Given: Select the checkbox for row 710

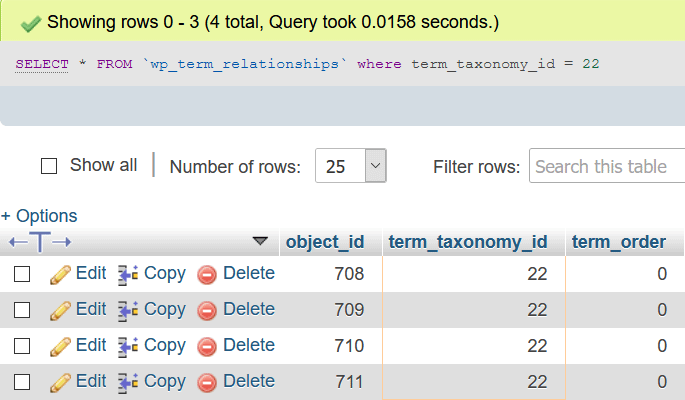Looking at the screenshot, I should pos(22,346).
